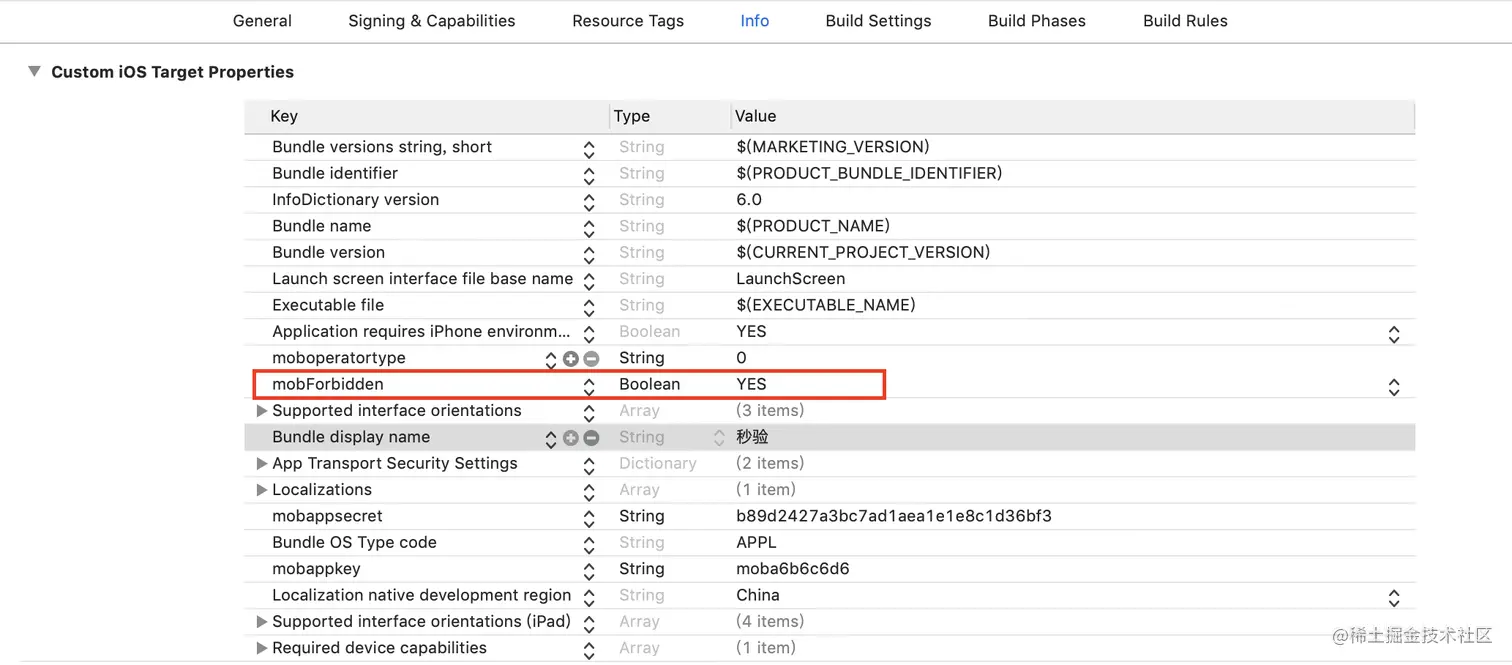1512x665 pixels.
Task: Click mobappkey value moba6b6c6d6
Action: [x=792, y=569]
